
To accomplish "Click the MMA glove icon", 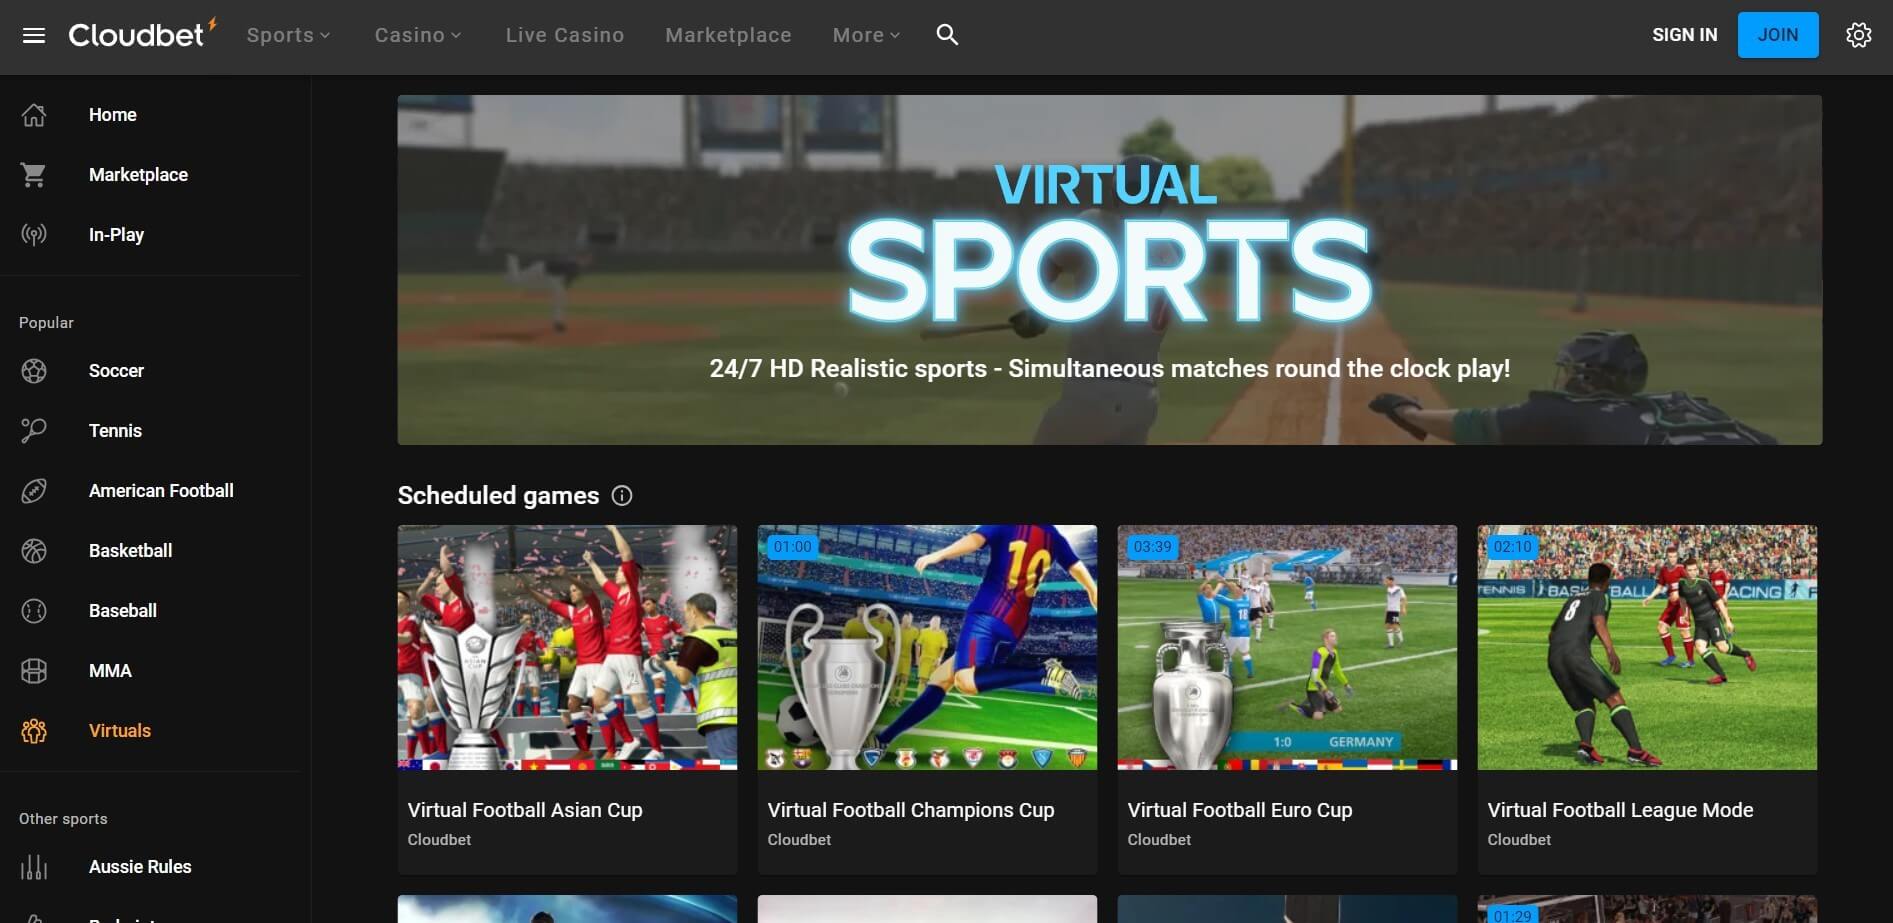I will [x=34, y=671].
